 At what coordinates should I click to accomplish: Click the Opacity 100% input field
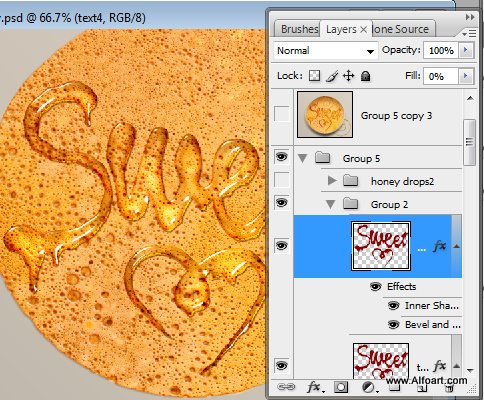click(441, 51)
